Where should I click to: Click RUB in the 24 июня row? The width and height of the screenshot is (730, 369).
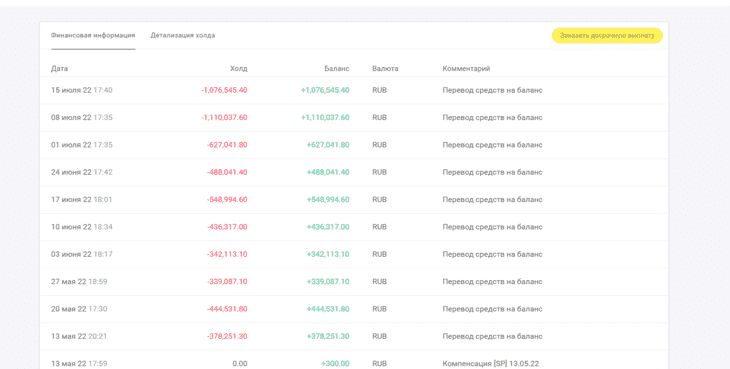click(379, 172)
